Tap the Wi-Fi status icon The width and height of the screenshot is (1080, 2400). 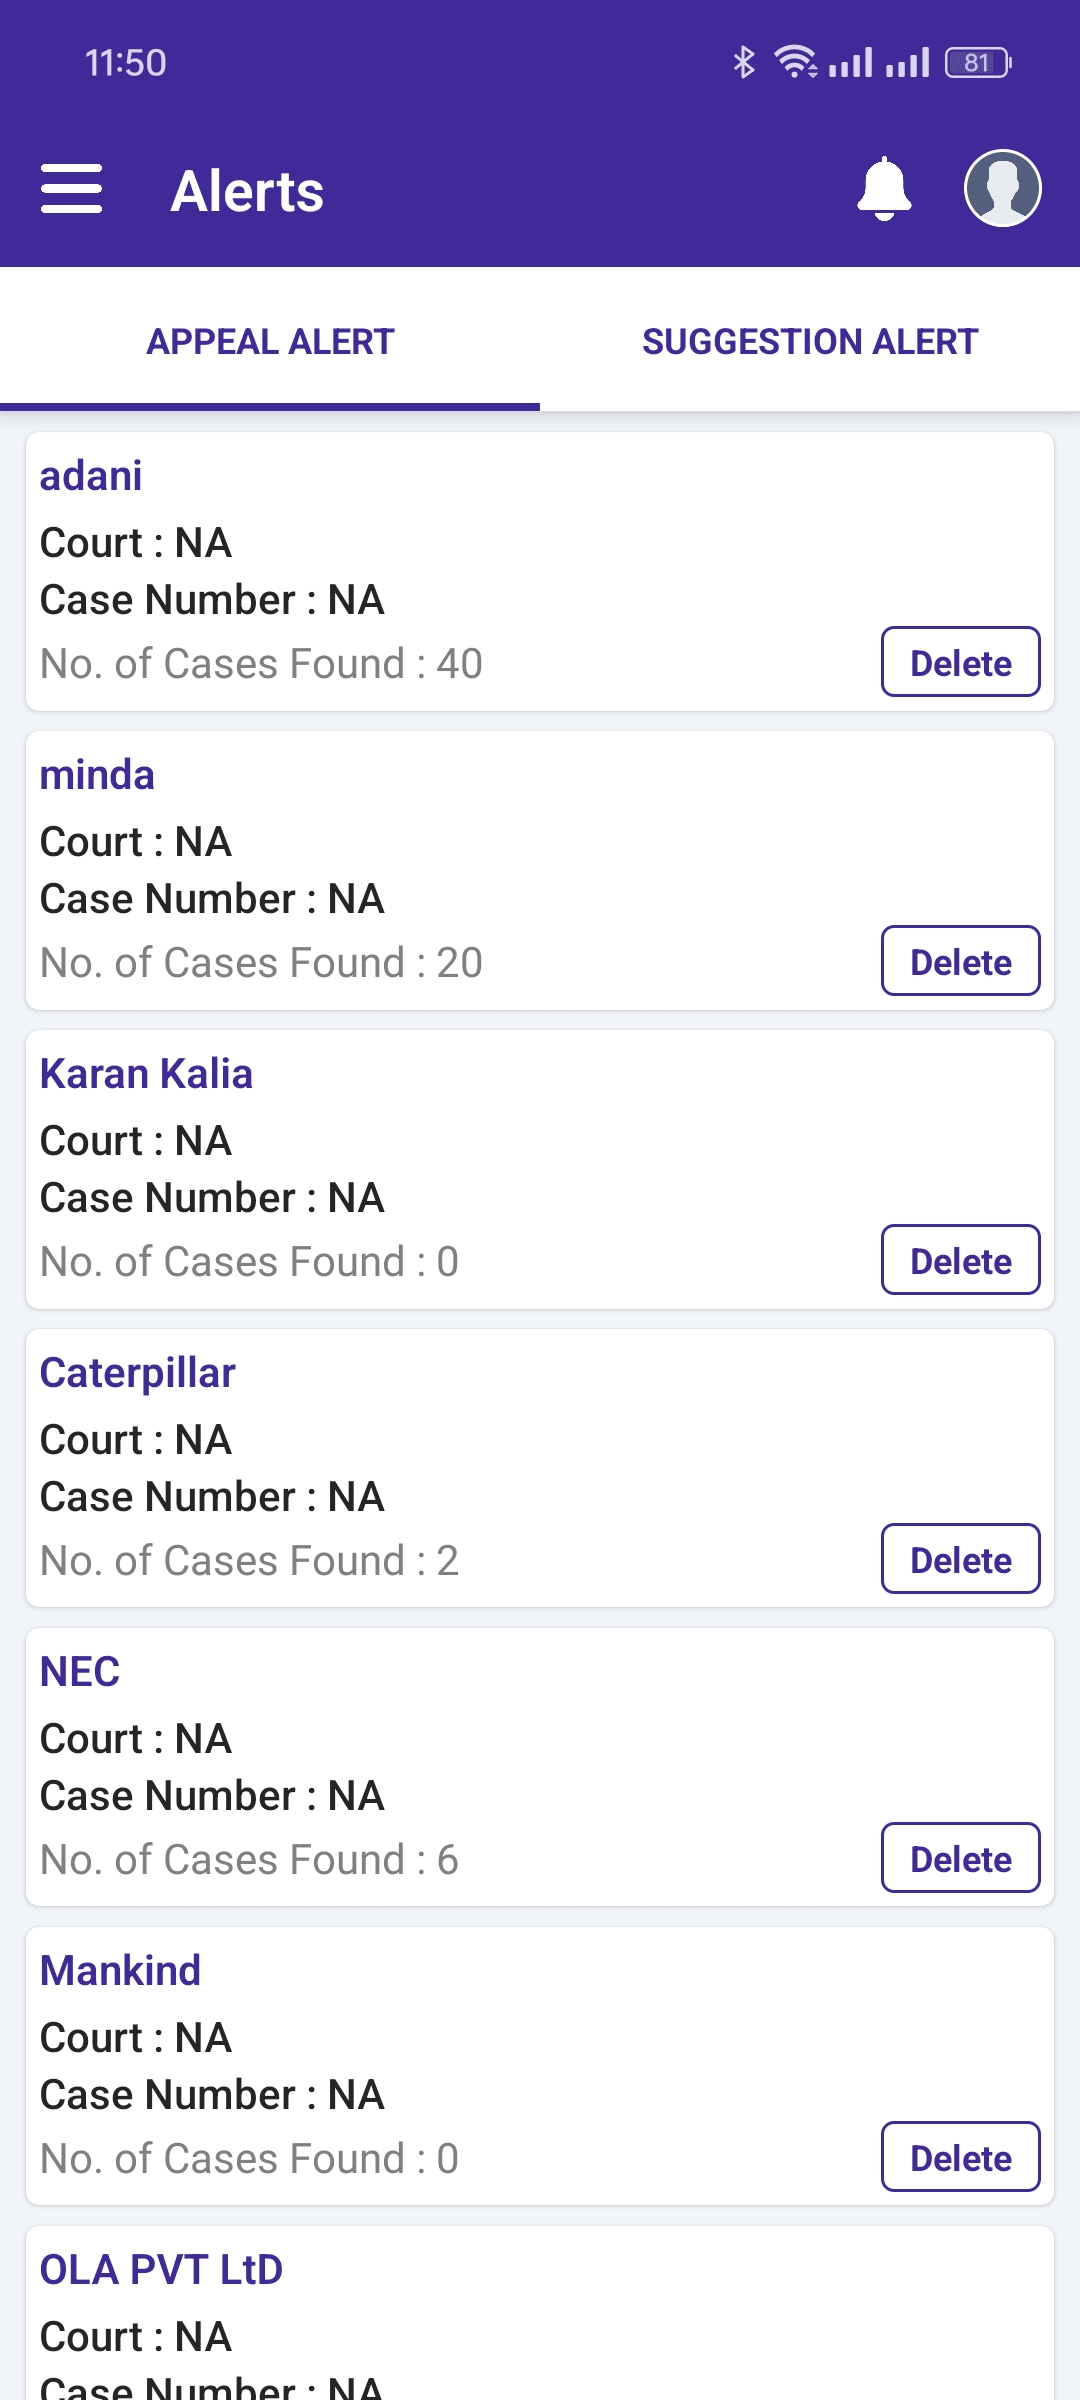click(796, 62)
